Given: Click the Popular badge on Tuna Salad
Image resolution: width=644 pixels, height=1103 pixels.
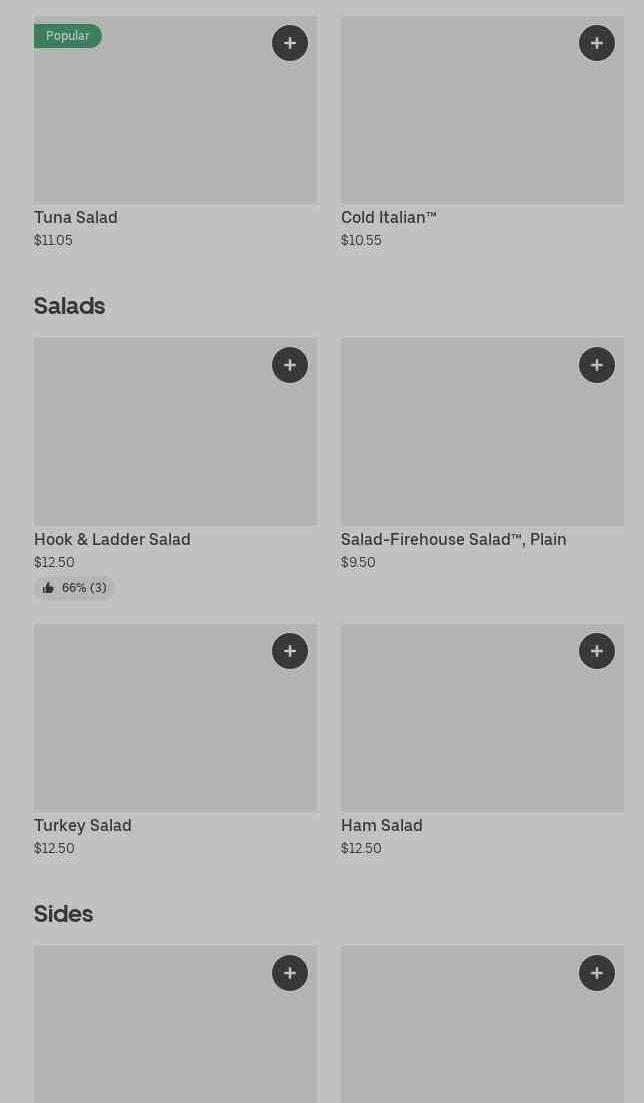Looking at the screenshot, I should point(67,36).
